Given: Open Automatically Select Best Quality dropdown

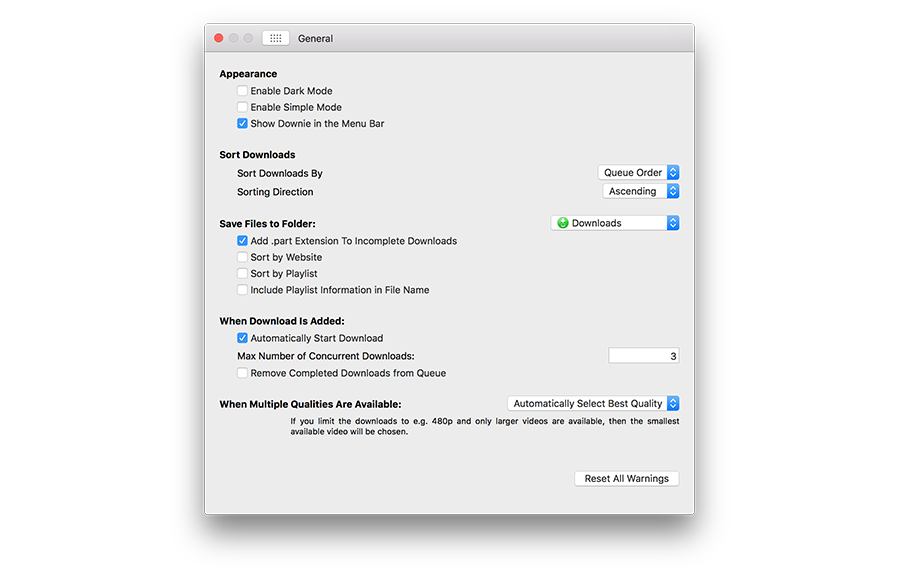Looking at the screenshot, I should (x=593, y=404).
